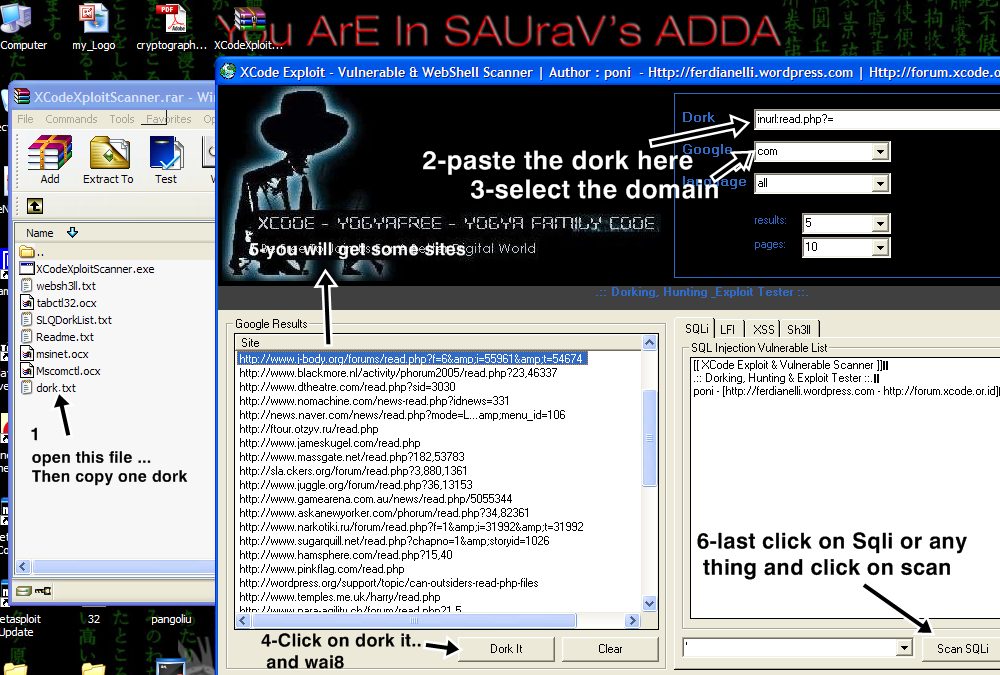Select the www.sugarquill.net result row
Screen dimensions: 1000x675
[x=394, y=541]
